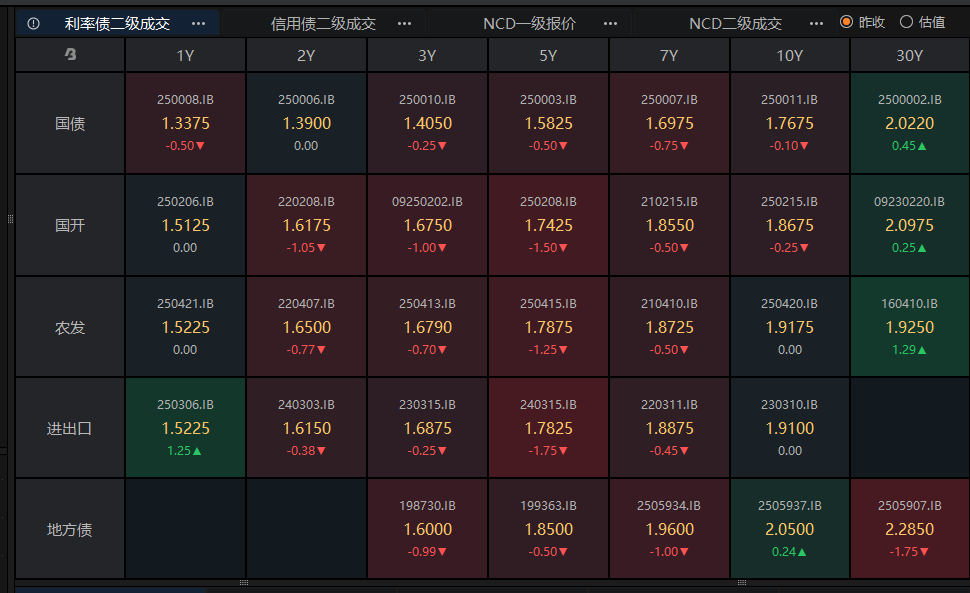The height and width of the screenshot is (593, 970).
Task: Click the bottom right splitter grip icon
Action: [x=742, y=582]
